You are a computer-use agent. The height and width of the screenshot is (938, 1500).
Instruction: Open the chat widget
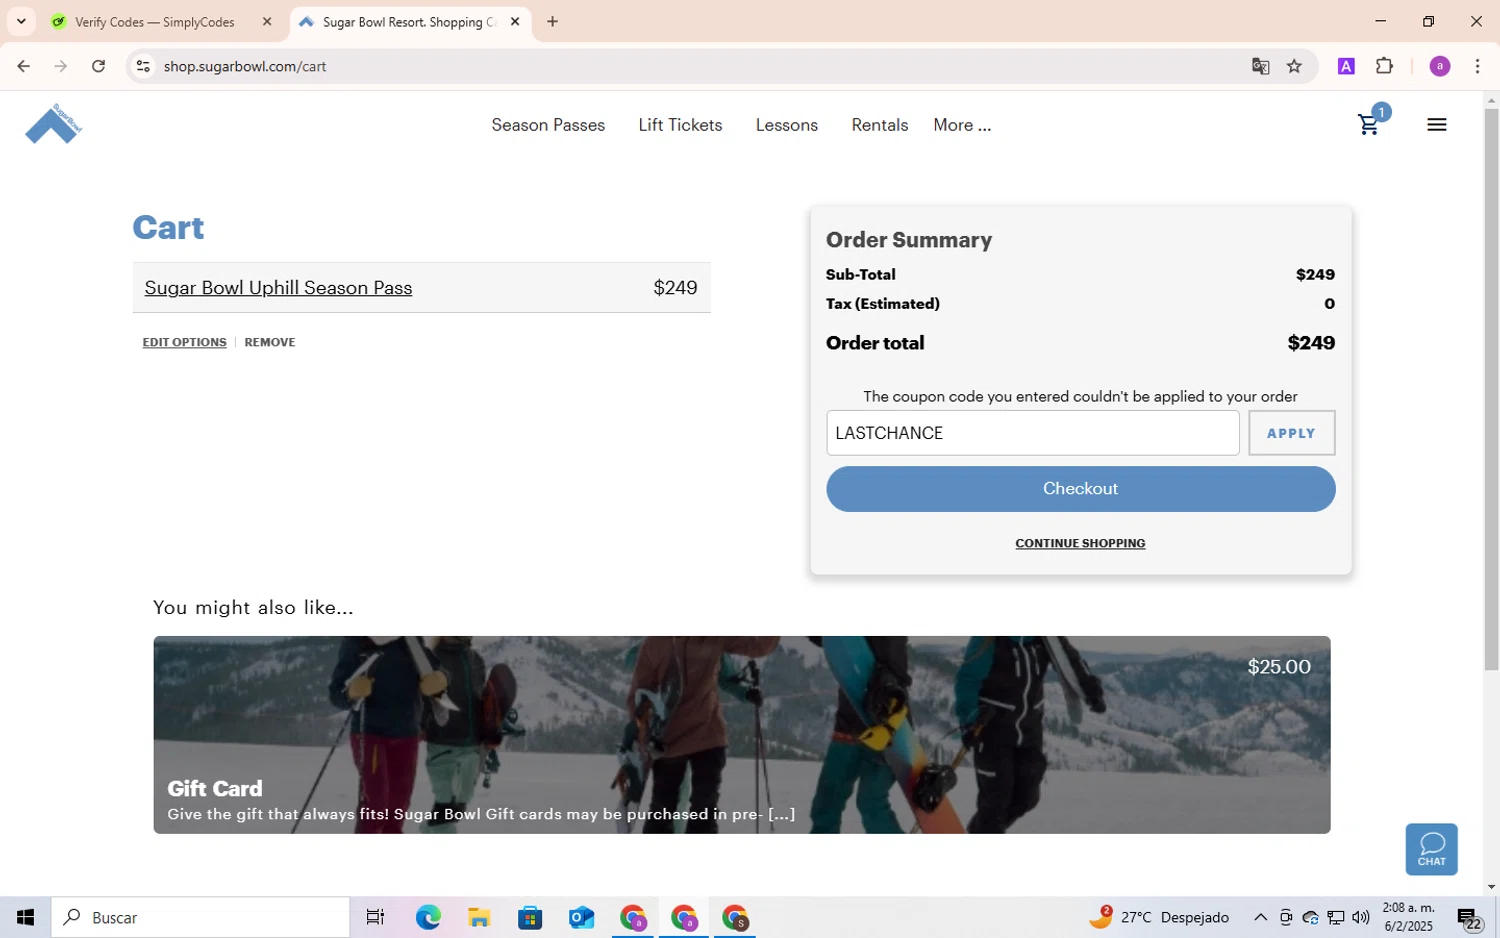point(1431,849)
